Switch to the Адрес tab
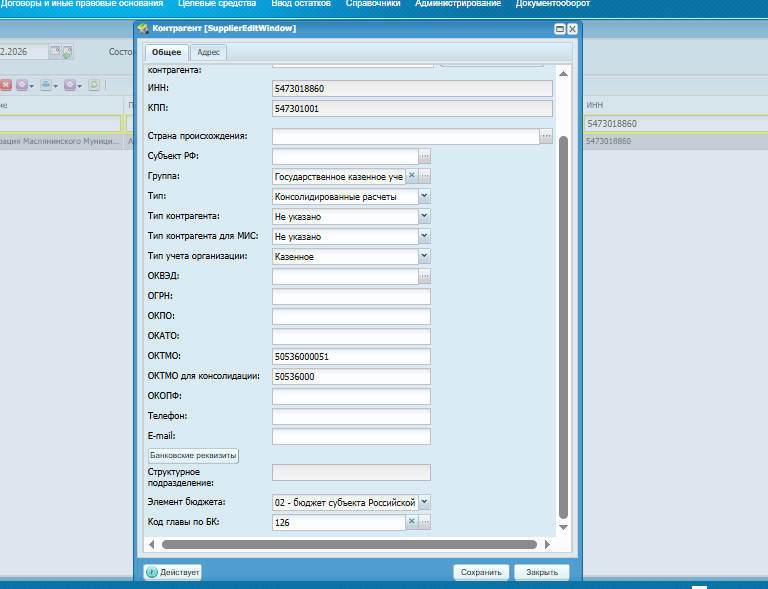 click(208, 52)
